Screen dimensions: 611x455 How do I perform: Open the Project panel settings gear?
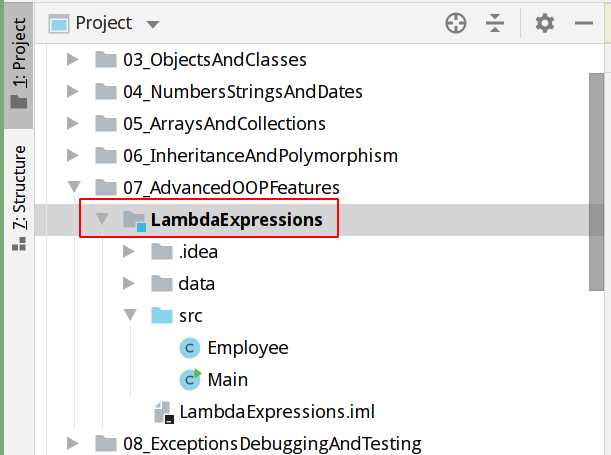(545, 23)
